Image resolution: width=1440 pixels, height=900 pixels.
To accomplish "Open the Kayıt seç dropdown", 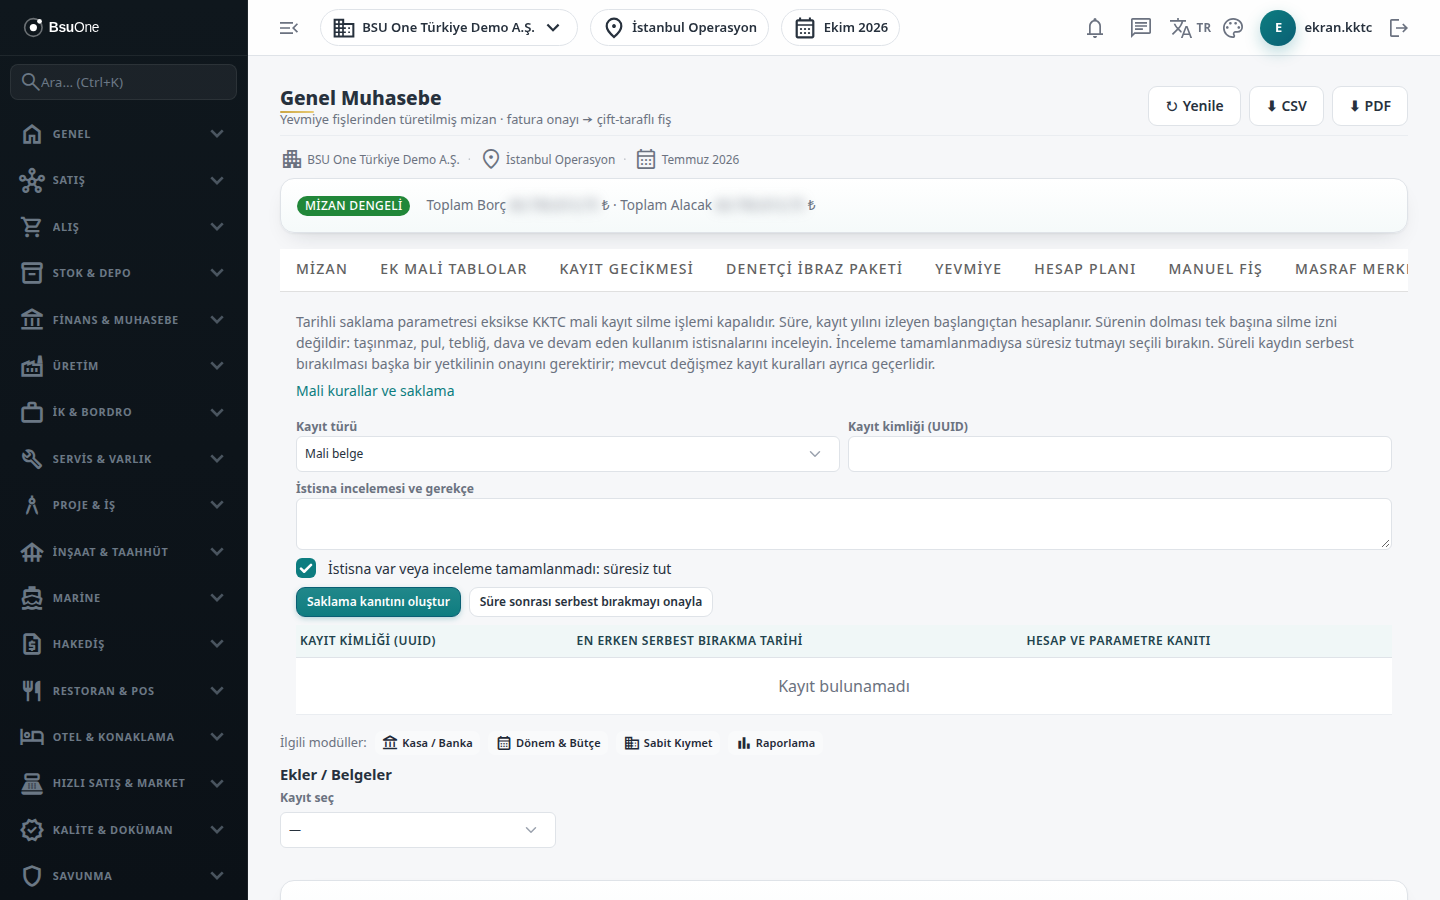I will 417,830.
